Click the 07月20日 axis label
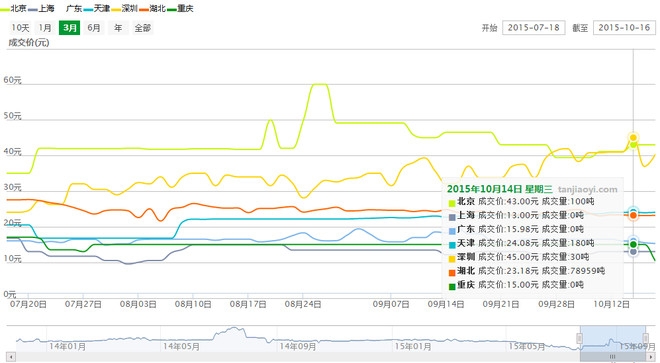The height and width of the screenshot is (363, 660). coord(28,304)
